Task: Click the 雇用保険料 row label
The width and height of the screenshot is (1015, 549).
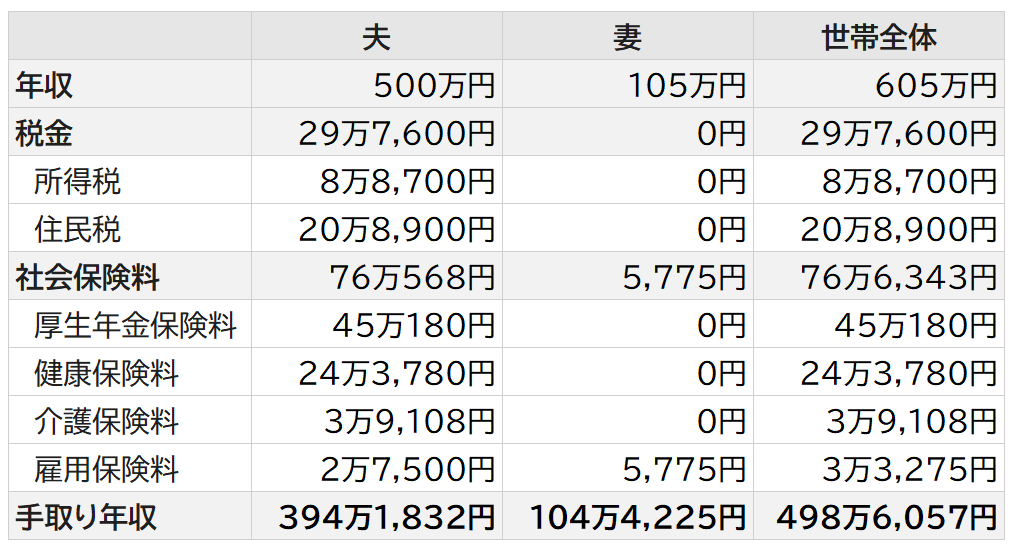Action: pos(106,469)
